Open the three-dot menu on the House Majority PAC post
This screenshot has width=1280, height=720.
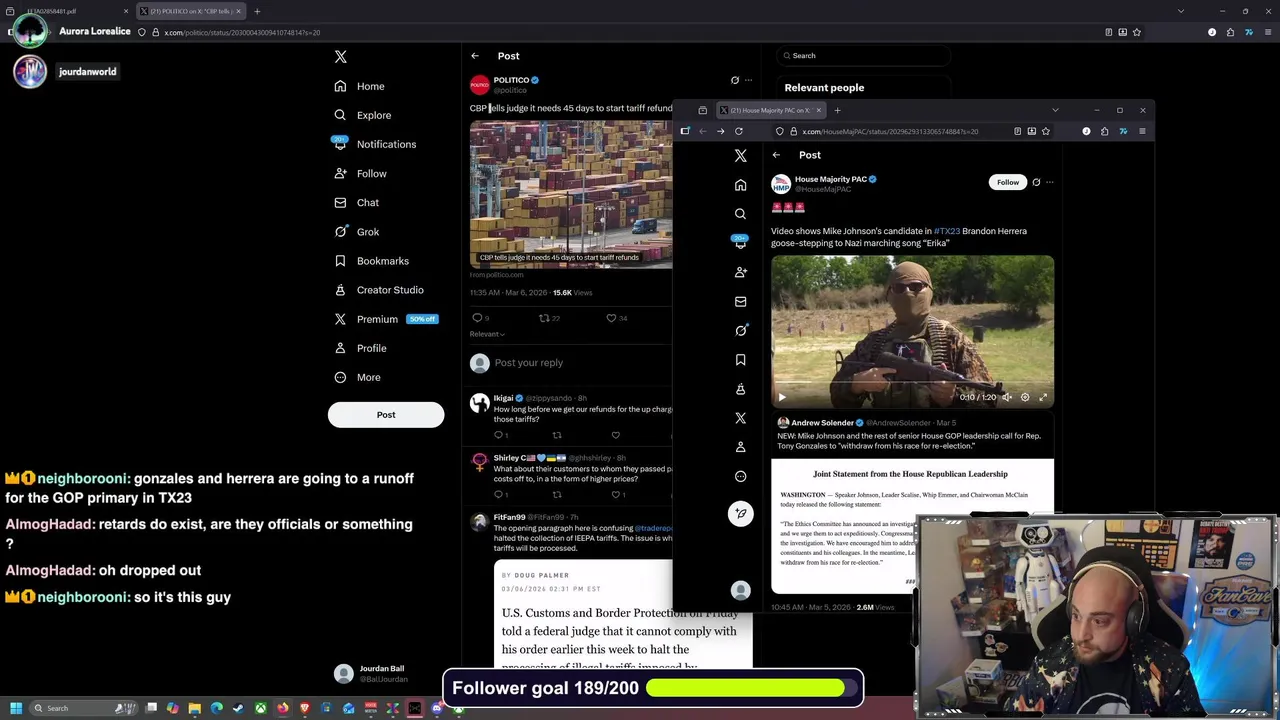(x=1049, y=182)
